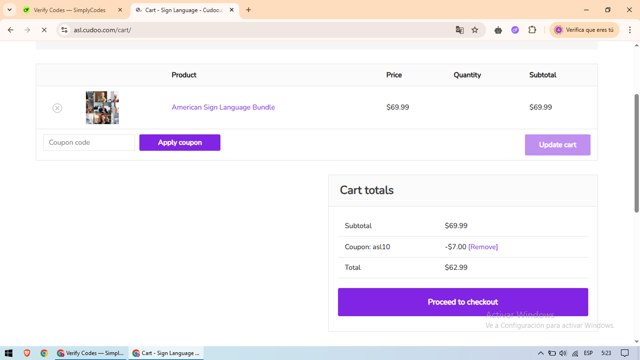Screen dimensions: 640x360
Task: Open the dark extension icon beside the star
Action: pos(498,30)
